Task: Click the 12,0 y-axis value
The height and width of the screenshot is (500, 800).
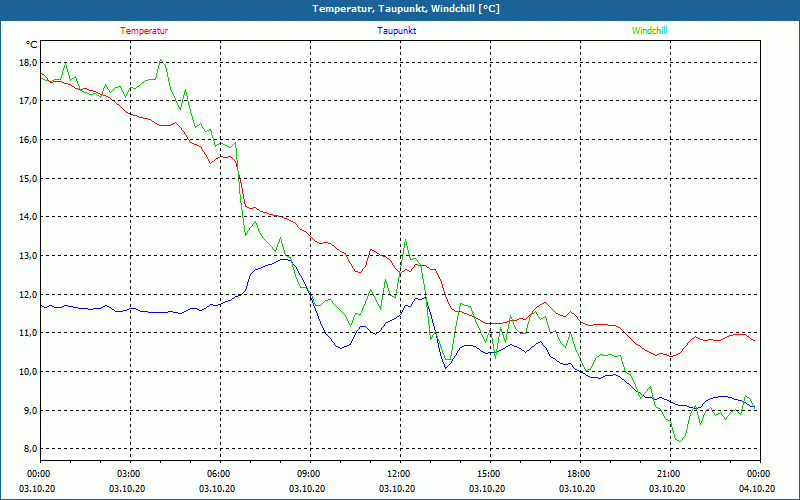Action: 29,294
